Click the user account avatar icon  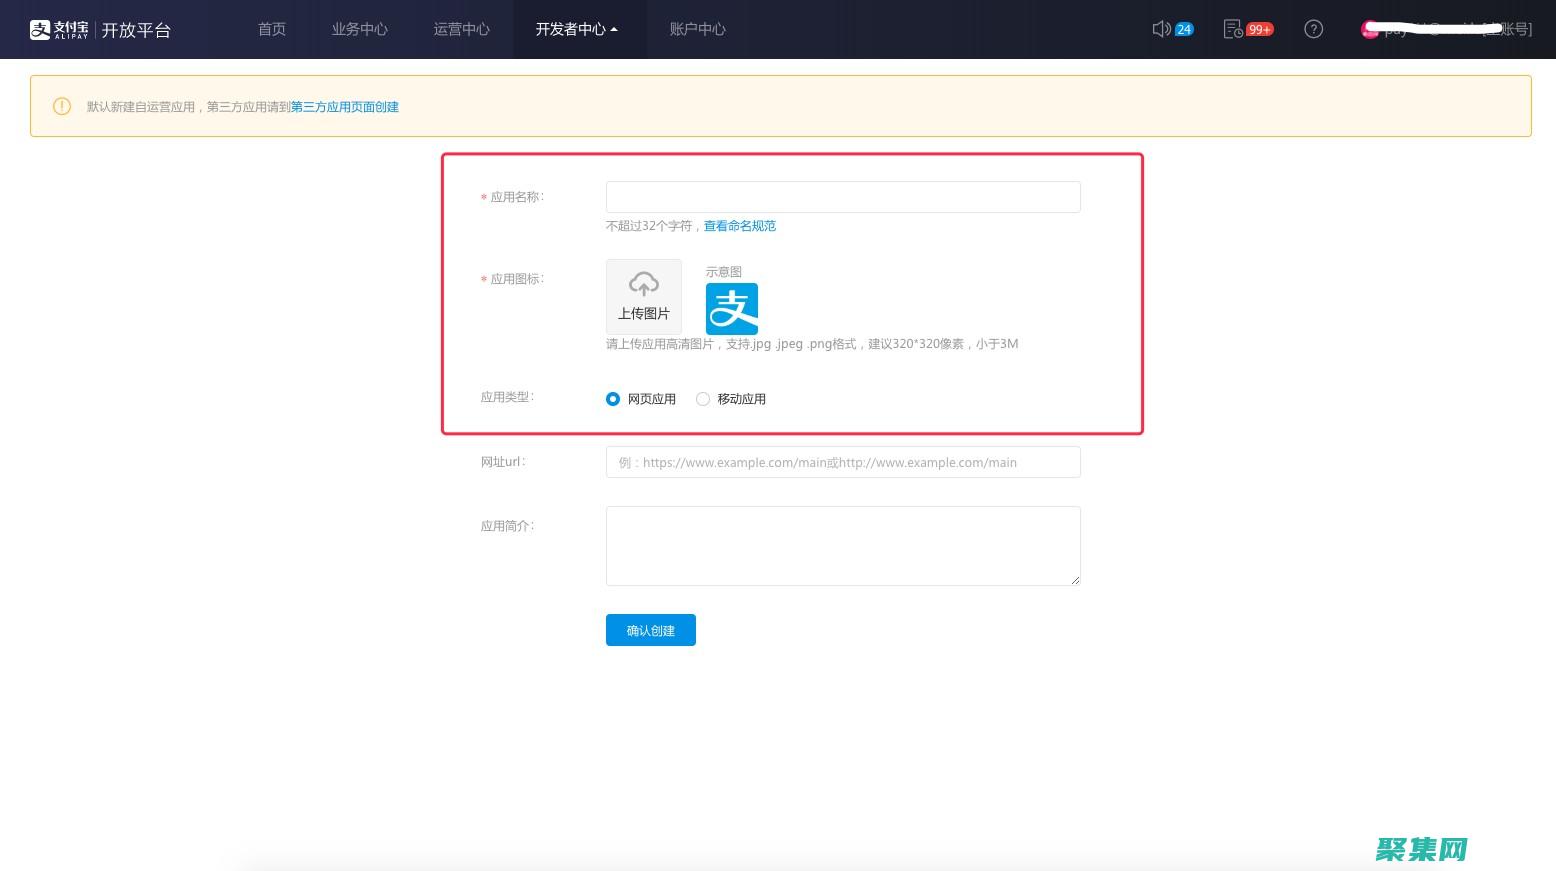tap(1369, 30)
